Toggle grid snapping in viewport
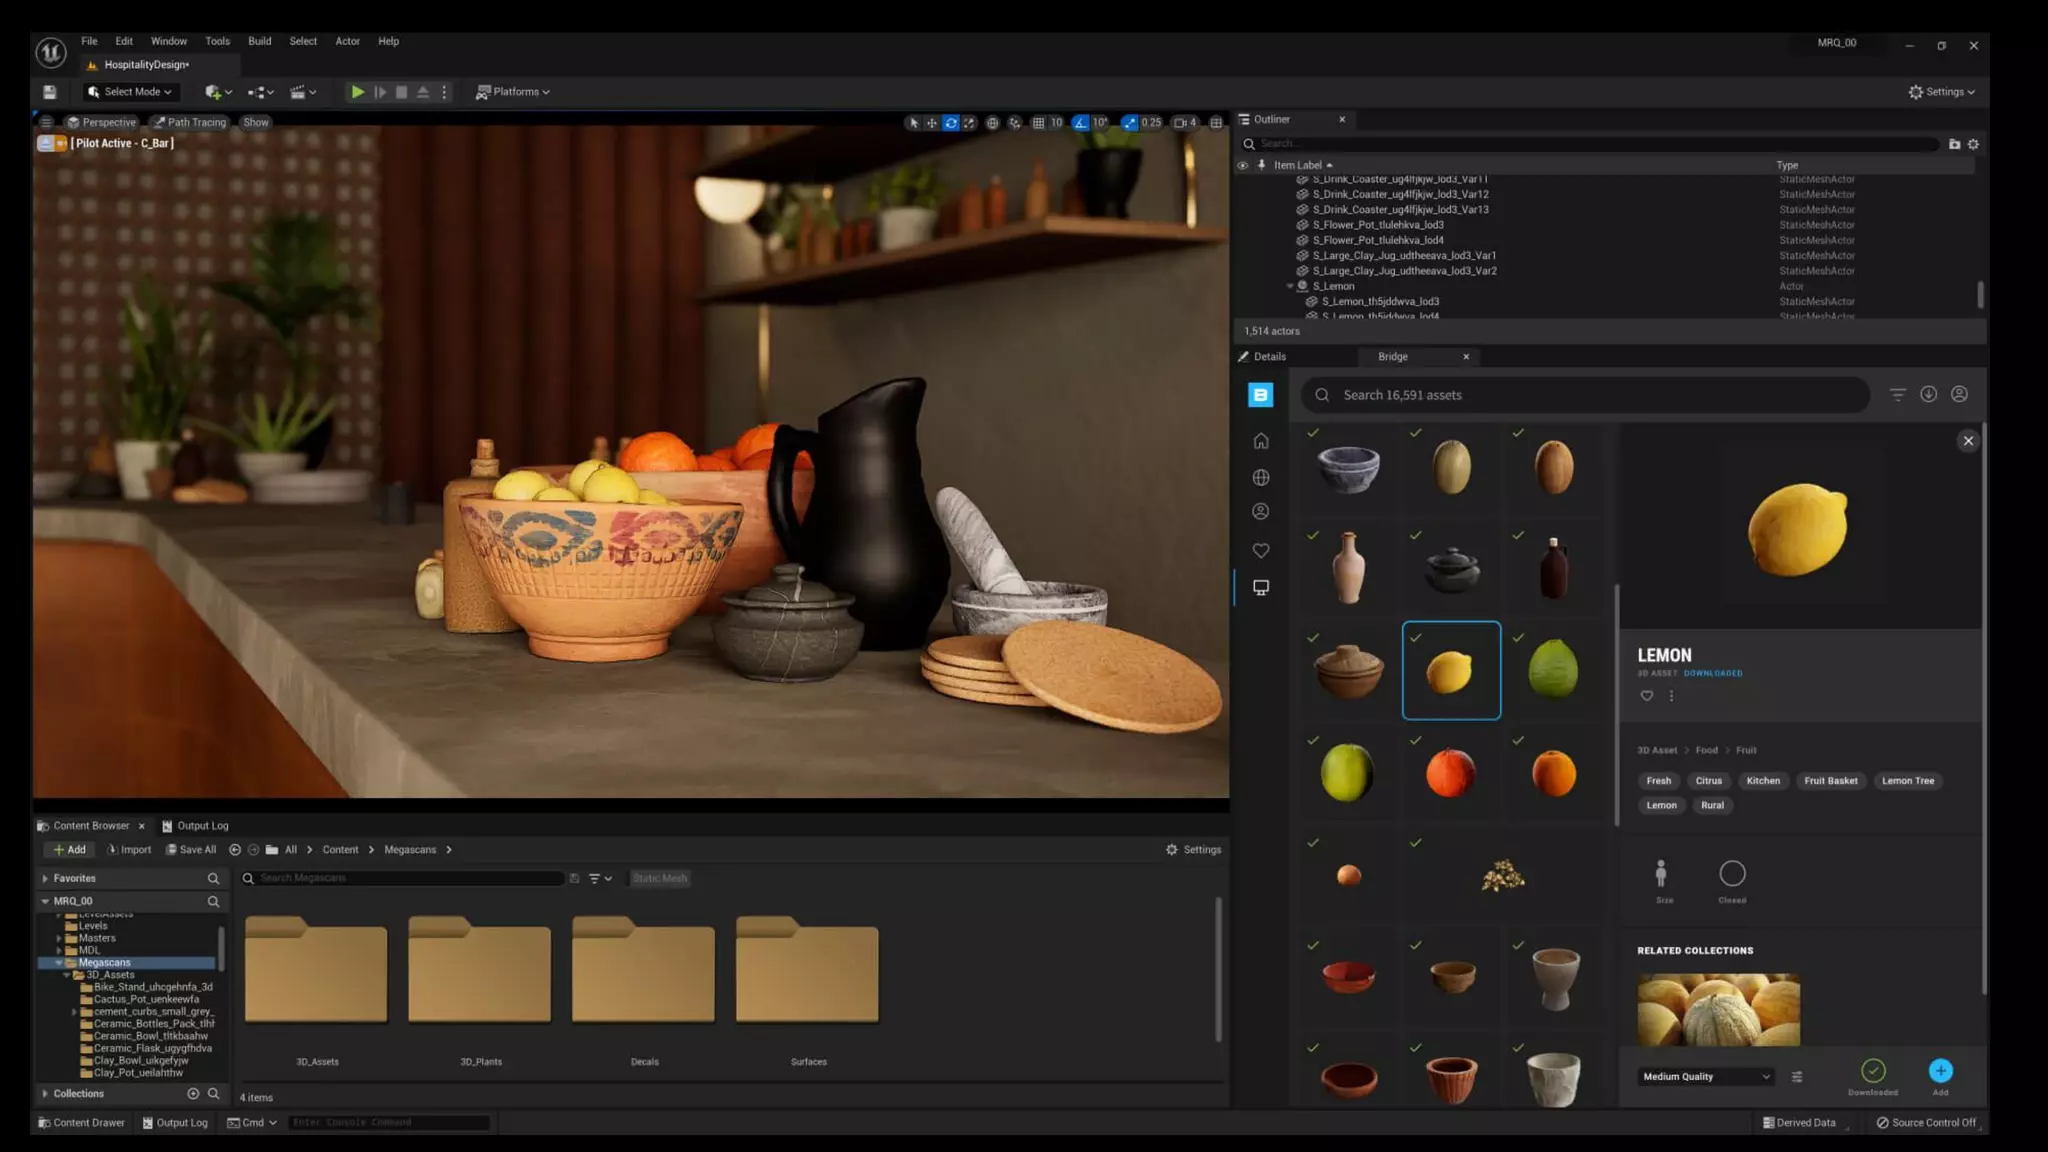Image resolution: width=2048 pixels, height=1152 pixels. [x=1038, y=123]
